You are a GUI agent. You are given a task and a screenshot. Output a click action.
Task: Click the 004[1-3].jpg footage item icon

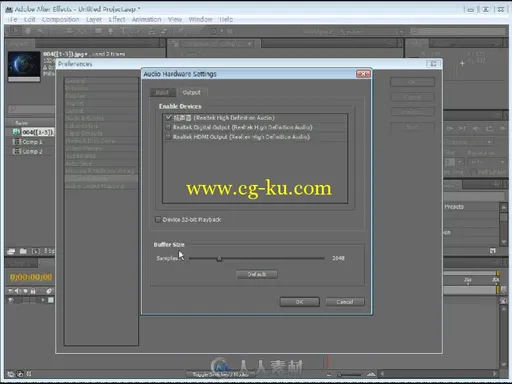point(16,132)
